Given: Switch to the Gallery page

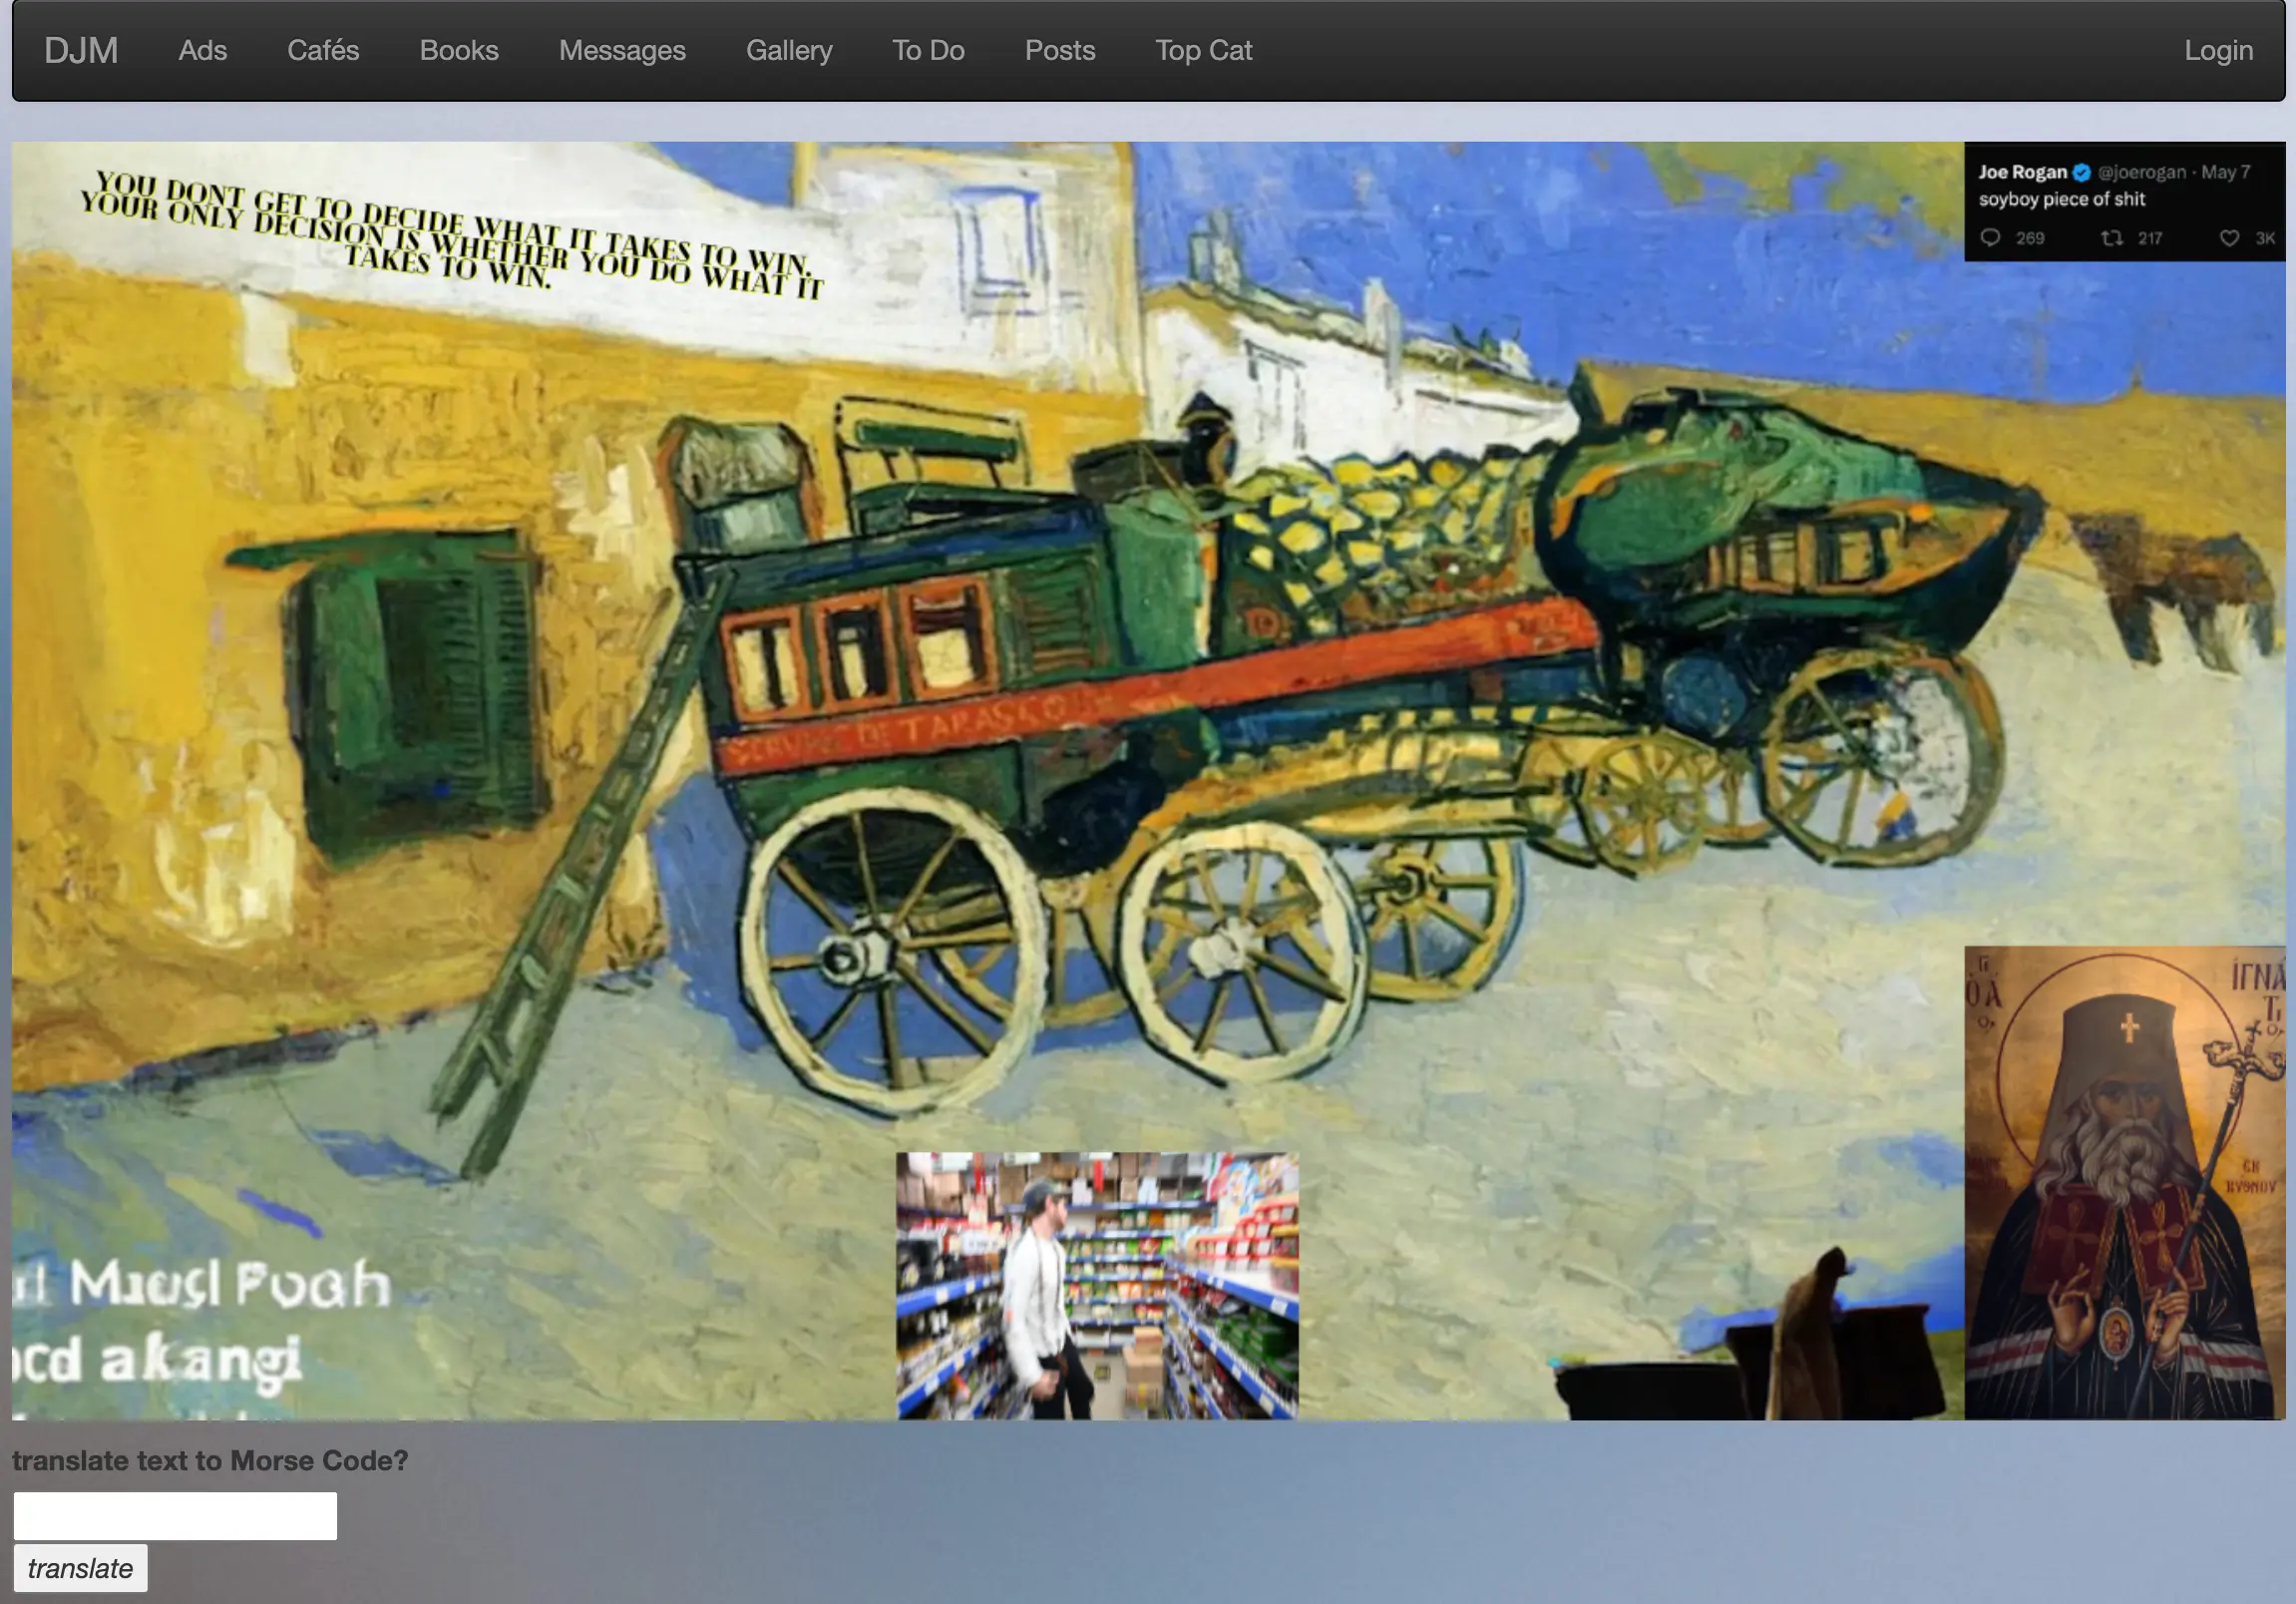Looking at the screenshot, I should [x=789, y=50].
